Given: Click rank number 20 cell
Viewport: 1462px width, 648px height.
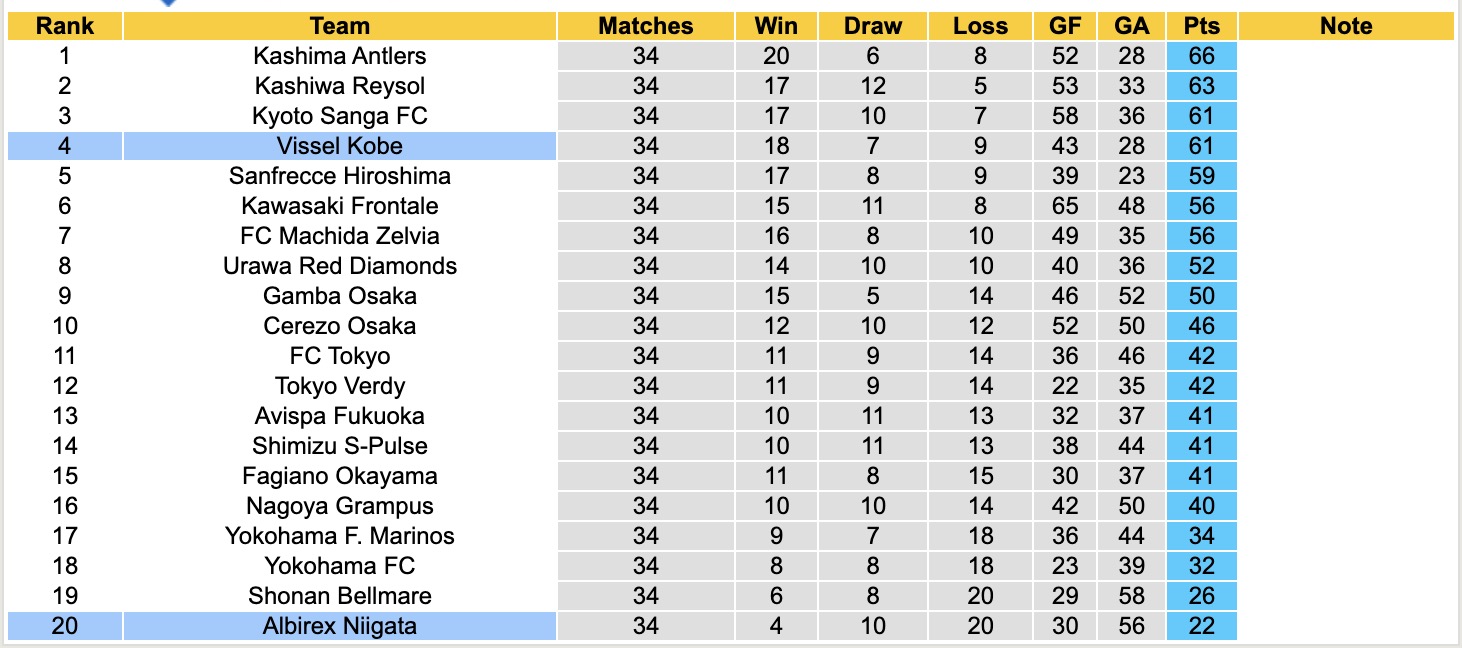Looking at the screenshot, I should click(x=65, y=626).
